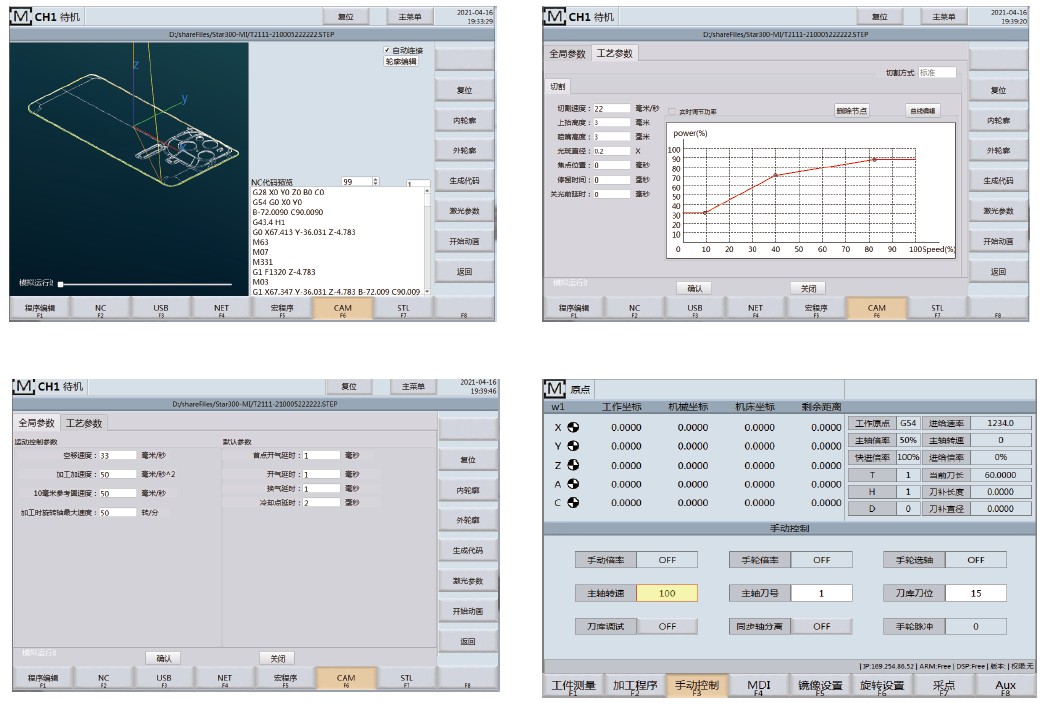This screenshot has width=1047, height=706.
Task: Click the M logo in the power curve panel
Action: point(553,17)
